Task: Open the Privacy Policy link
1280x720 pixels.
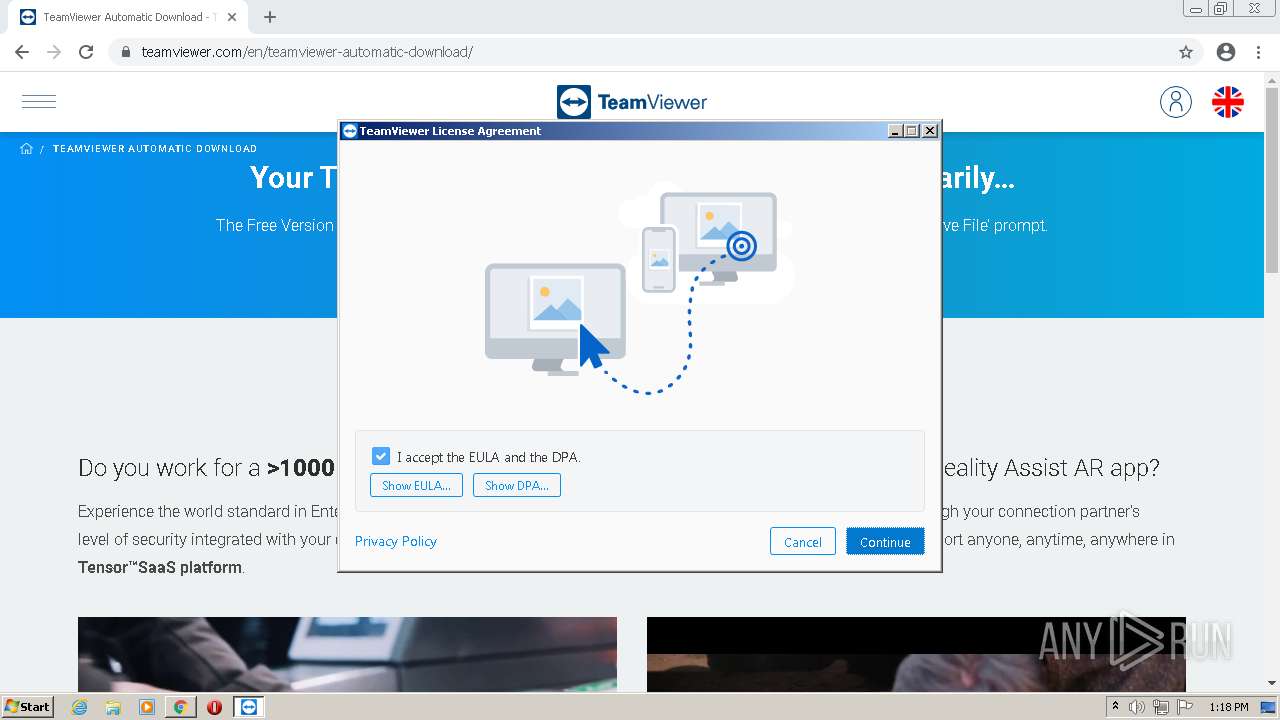Action: click(396, 541)
